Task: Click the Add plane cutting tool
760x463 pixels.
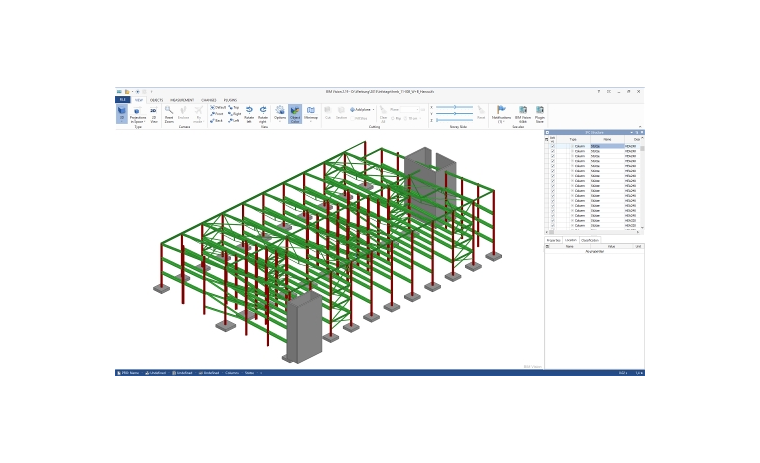Action: 360,110
